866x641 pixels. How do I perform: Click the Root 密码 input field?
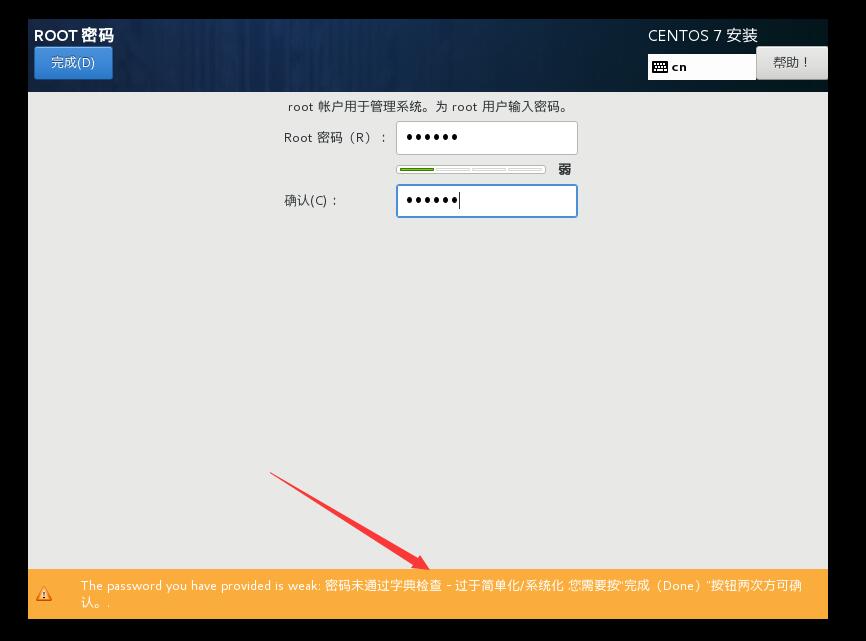pyautogui.click(x=487, y=137)
